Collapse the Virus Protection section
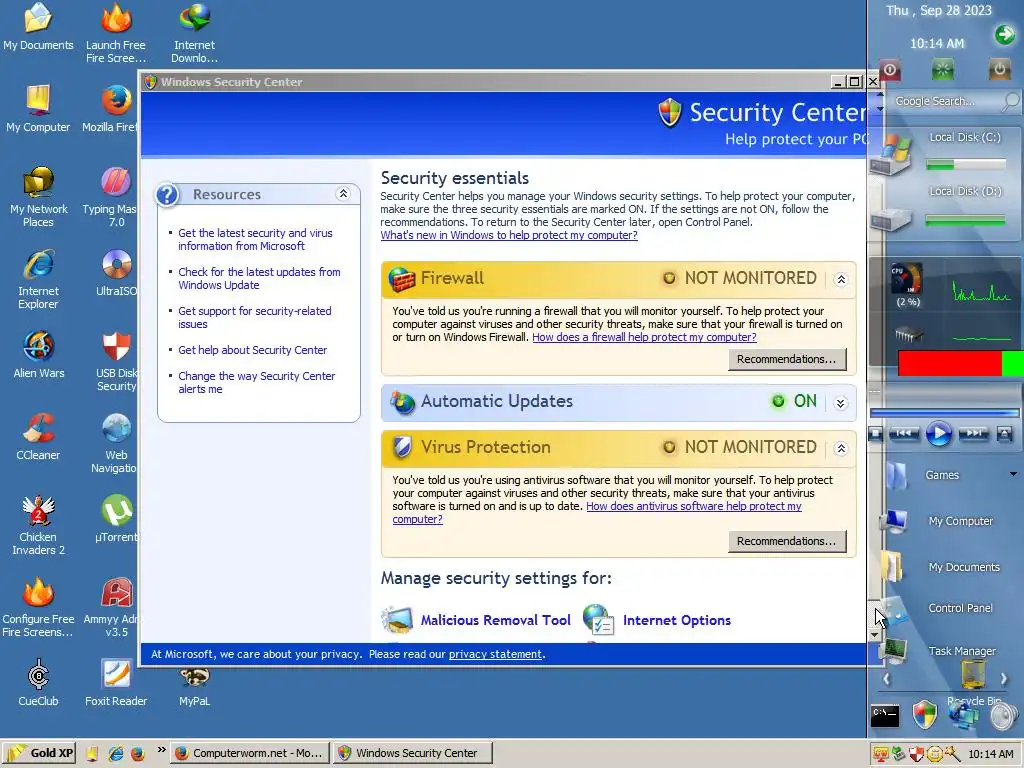Viewport: 1024px width, 768px height. point(841,448)
